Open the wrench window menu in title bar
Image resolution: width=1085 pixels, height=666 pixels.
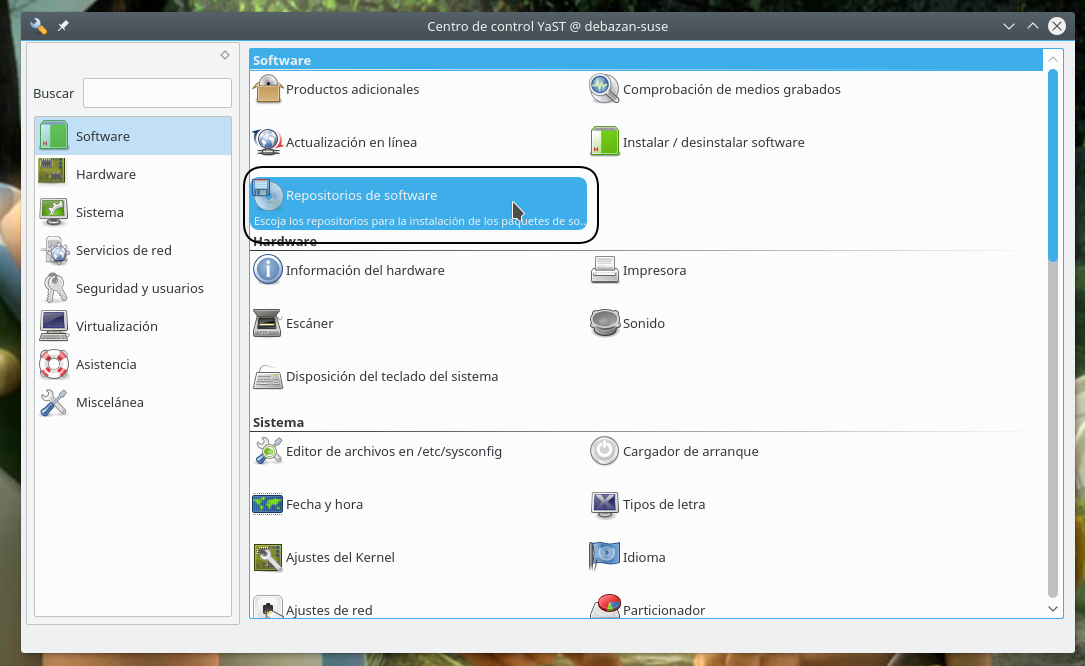tap(38, 26)
